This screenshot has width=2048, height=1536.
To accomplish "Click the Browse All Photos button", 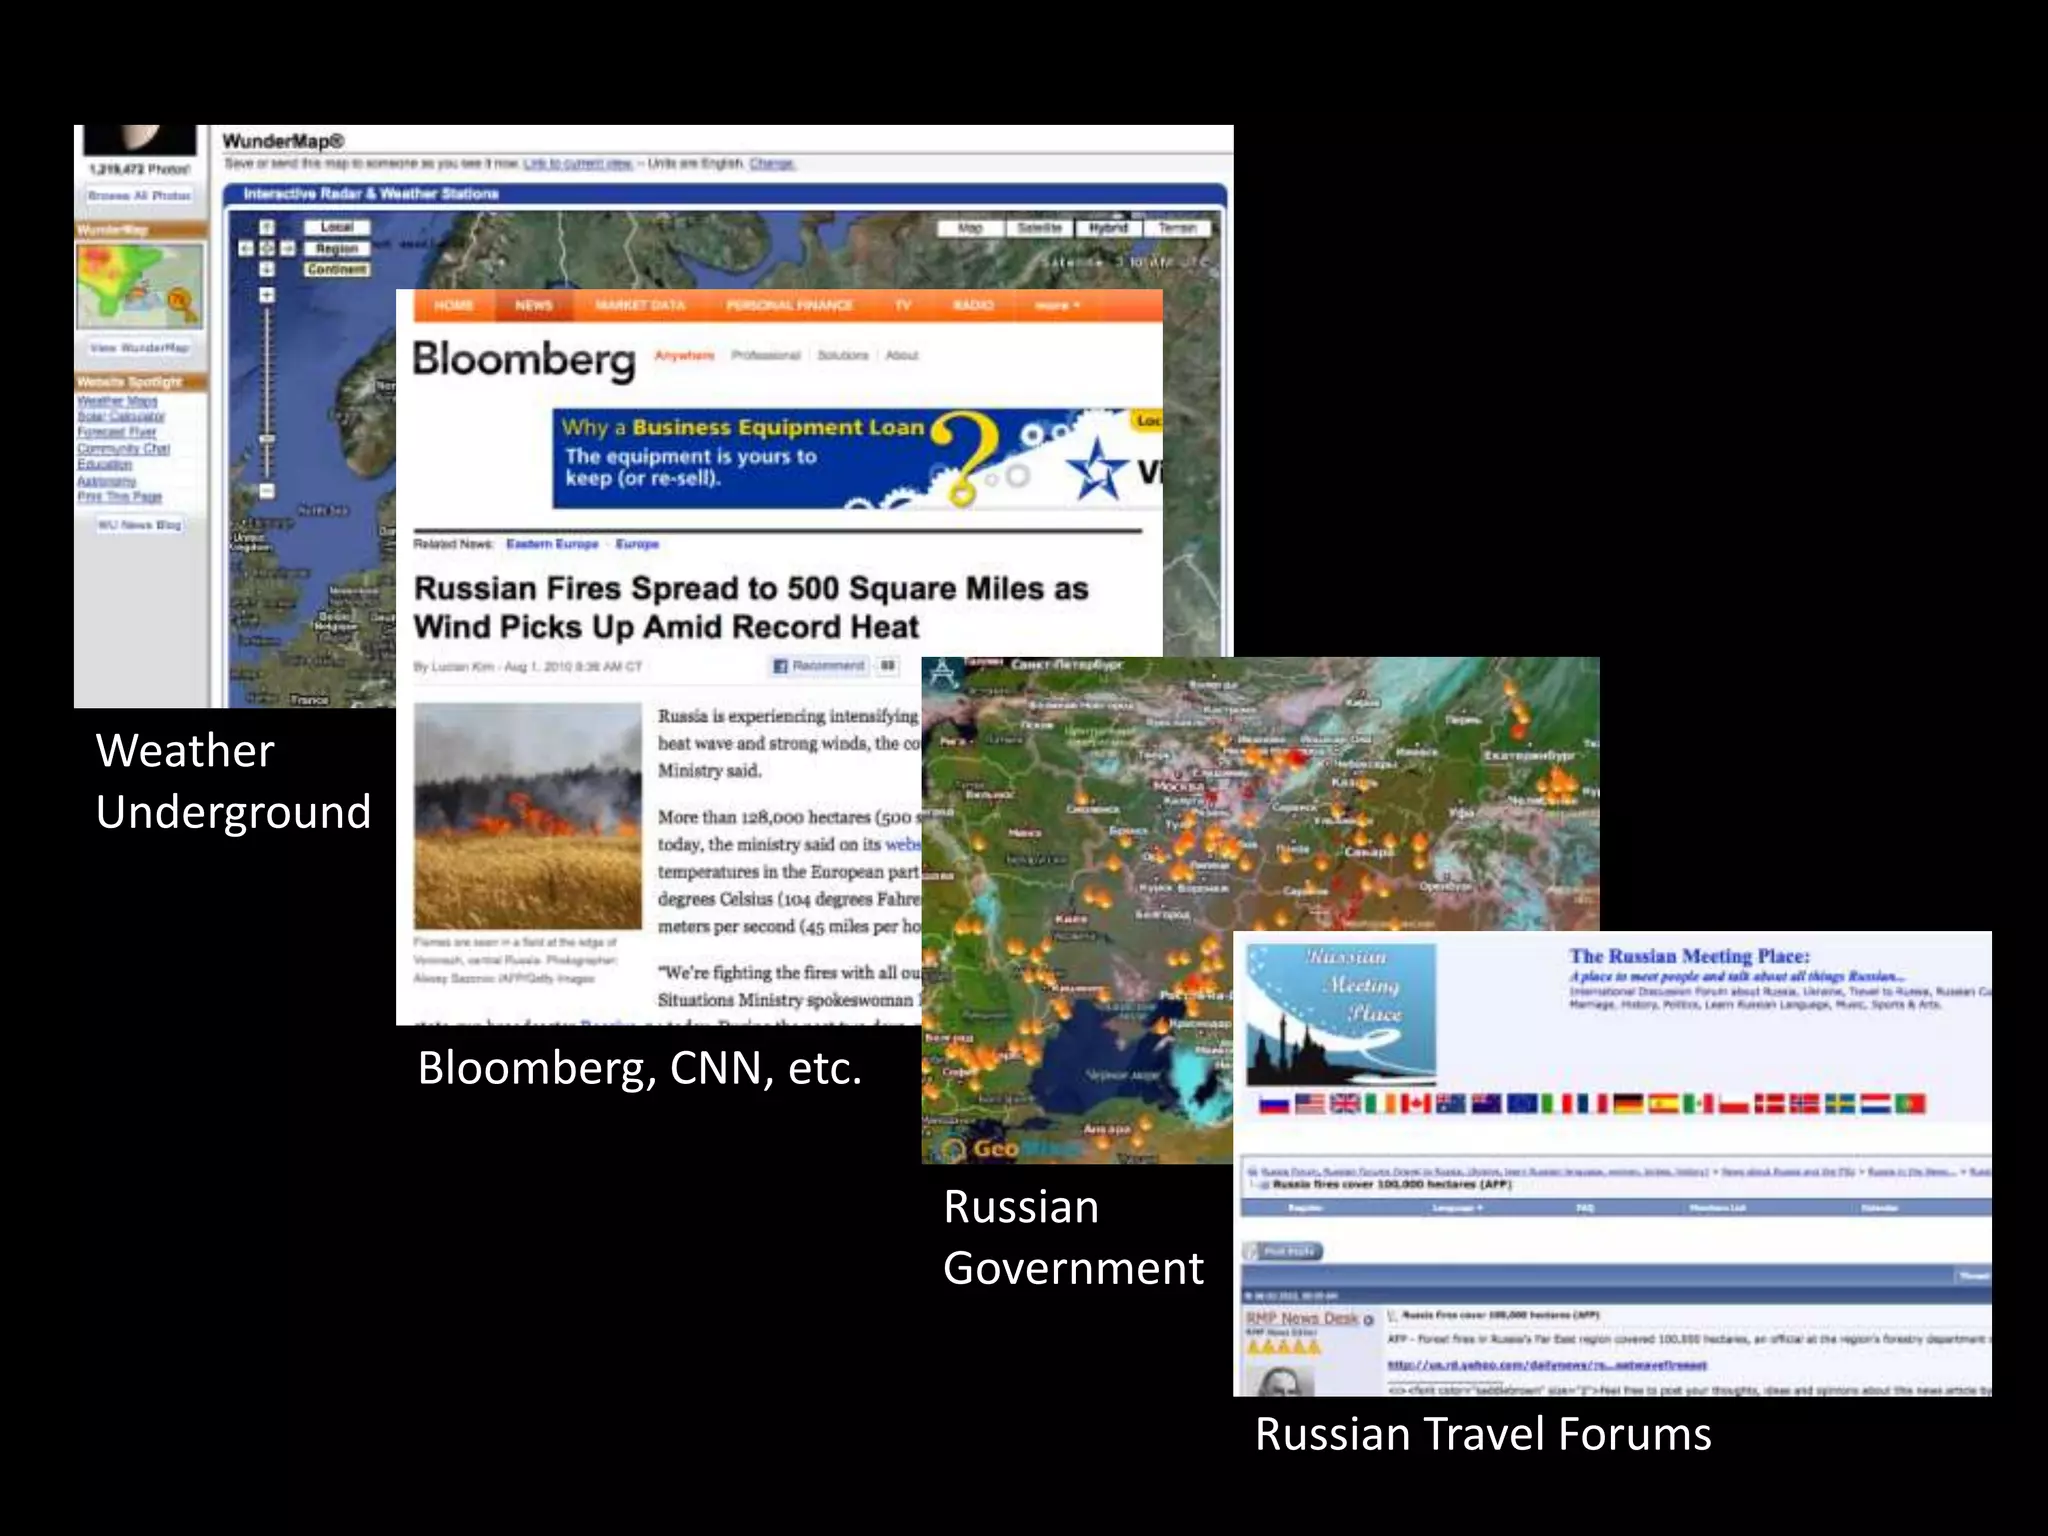I will pyautogui.click(x=139, y=196).
